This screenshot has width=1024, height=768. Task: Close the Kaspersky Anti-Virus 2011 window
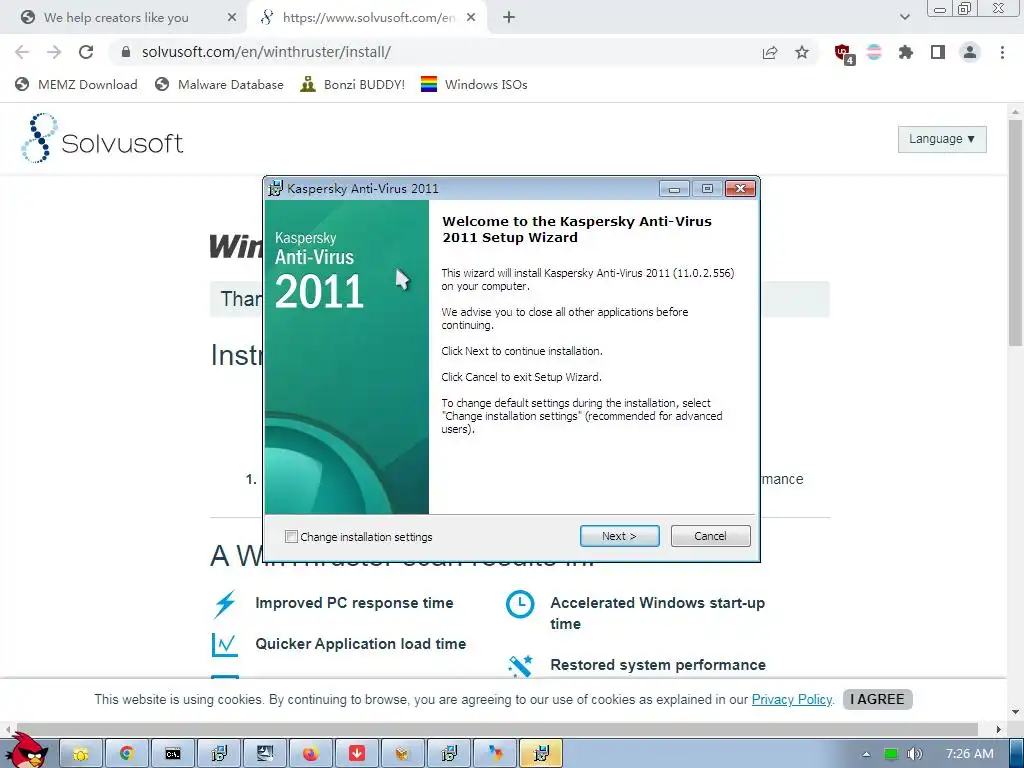point(740,189)
